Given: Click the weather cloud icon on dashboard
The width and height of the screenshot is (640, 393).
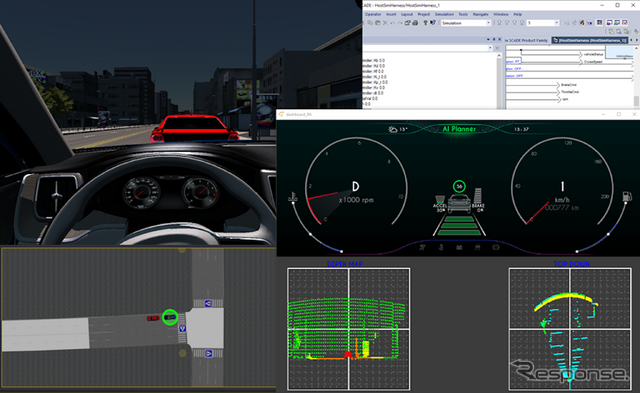Looking at the screenshot, I should coord(393,129).
